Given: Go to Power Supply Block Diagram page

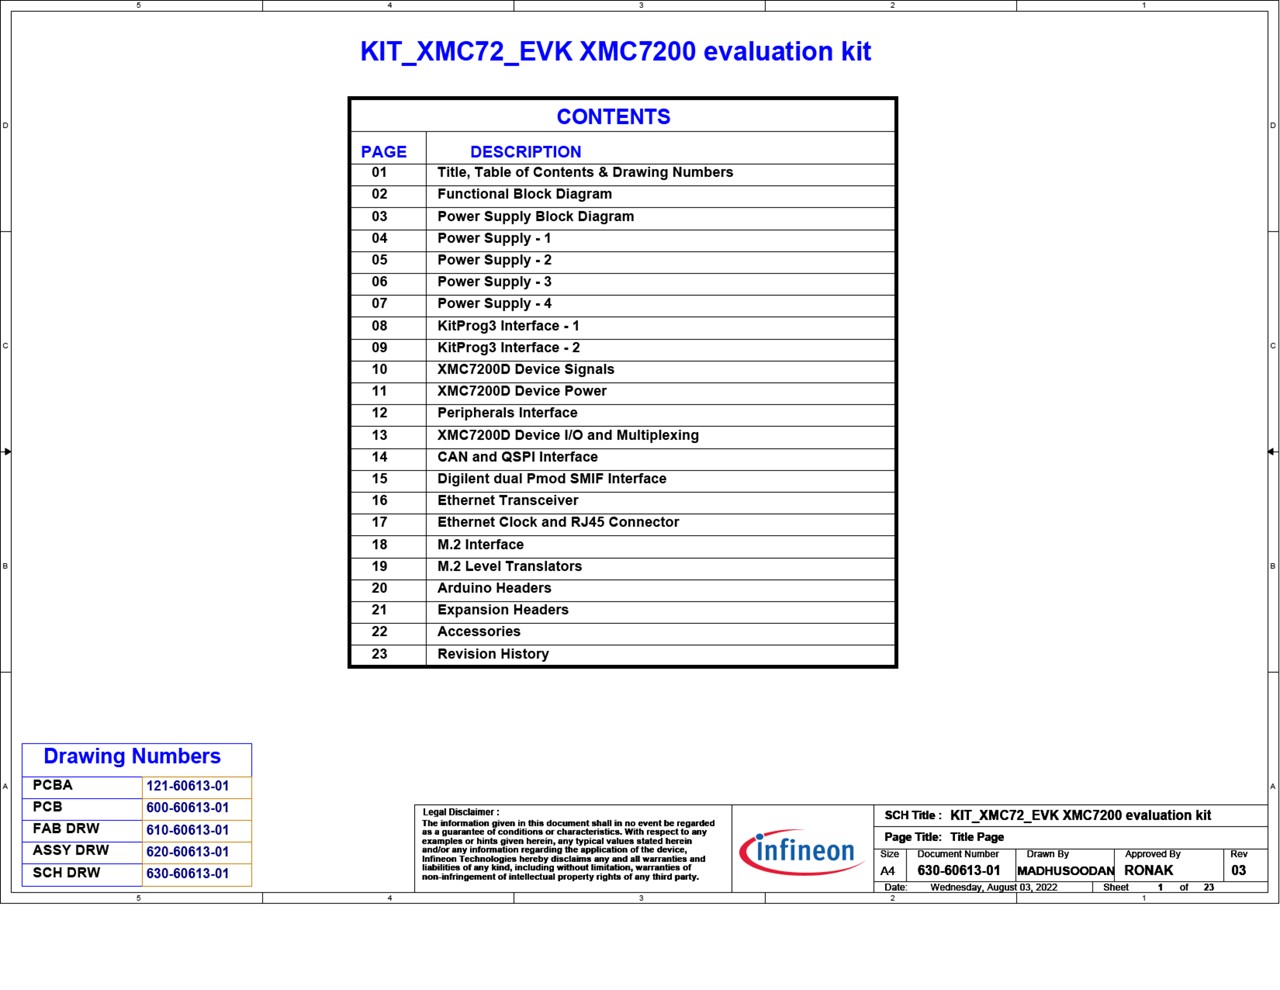Looking at the screenshot, I should [535, 216].
